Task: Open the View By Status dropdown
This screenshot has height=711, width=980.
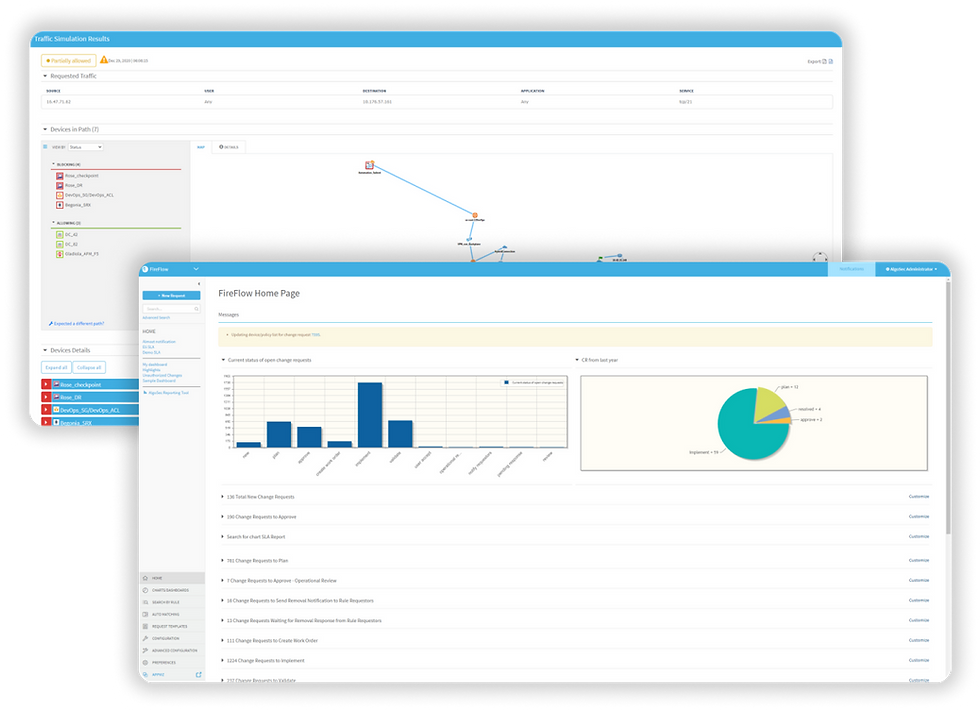Action: point(86,147)
